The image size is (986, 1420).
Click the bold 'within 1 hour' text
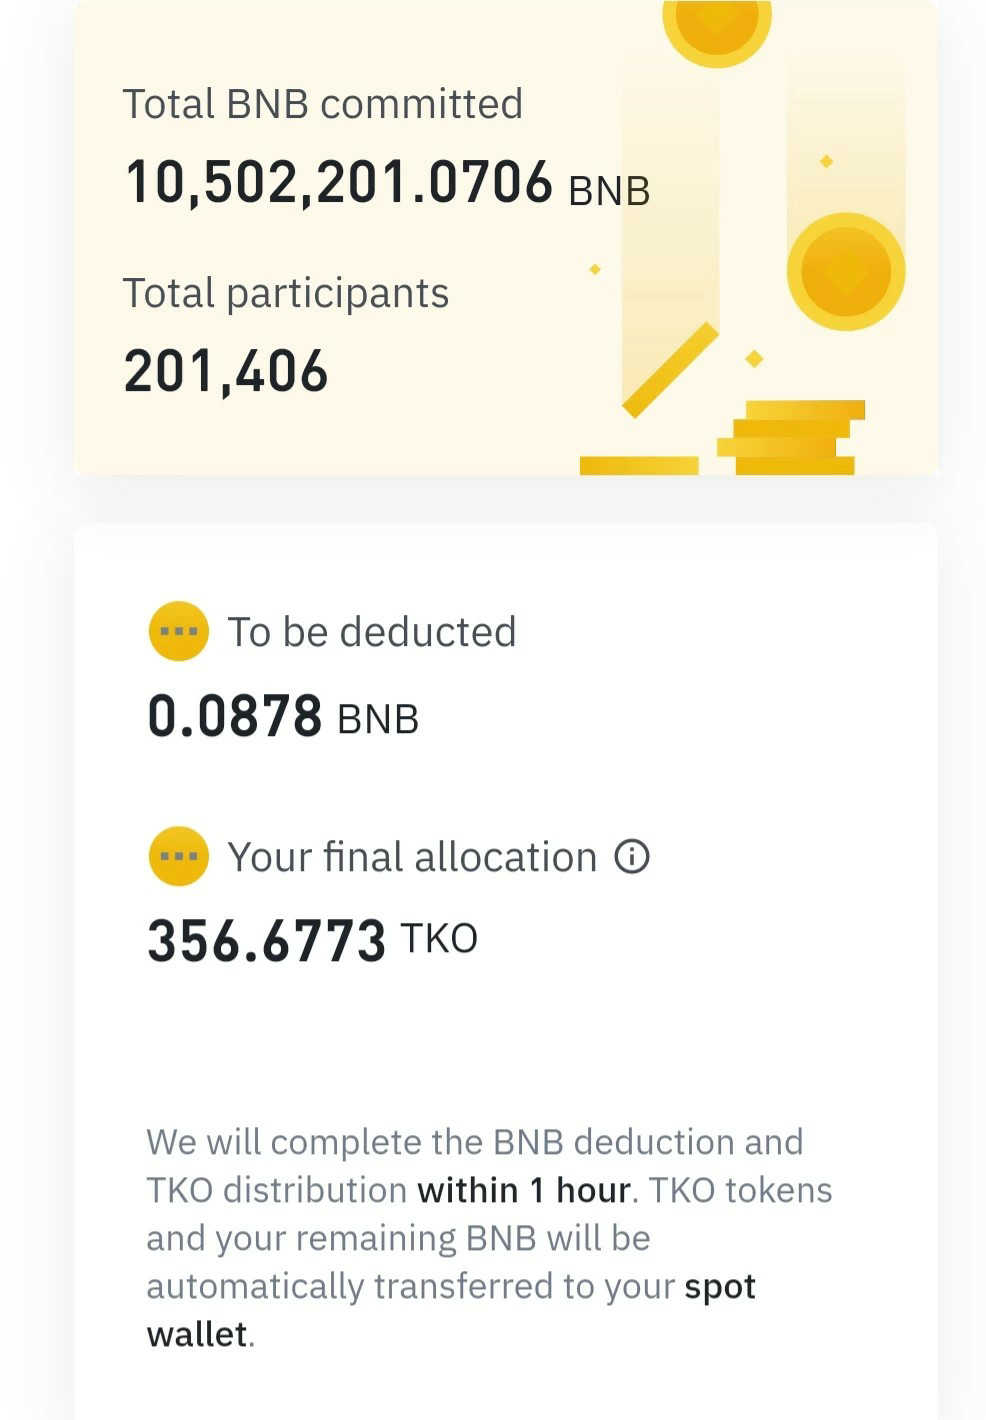click(x=524, y=1190)
